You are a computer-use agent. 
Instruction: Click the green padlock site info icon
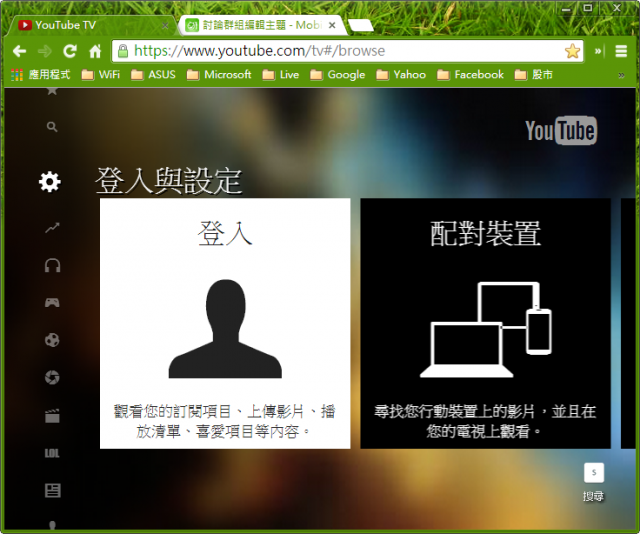point(122,51)
